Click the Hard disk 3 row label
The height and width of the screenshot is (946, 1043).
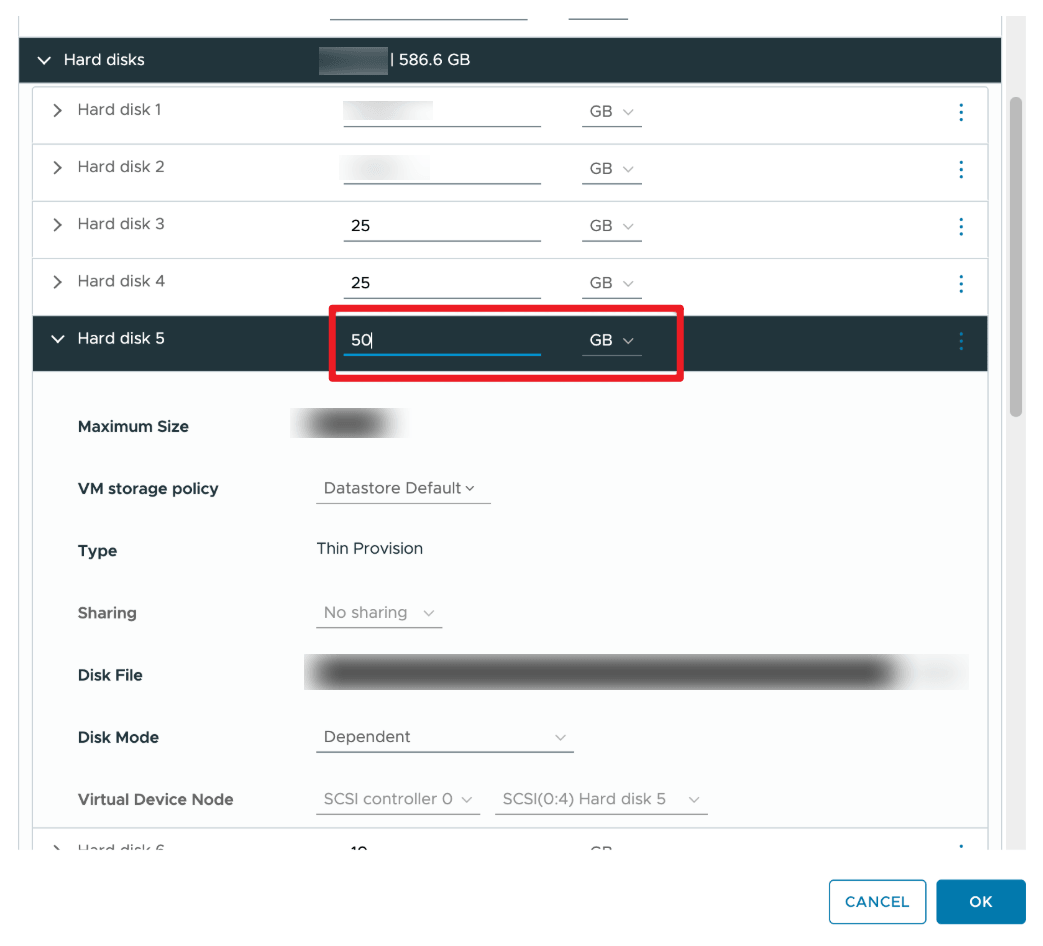coord(120,224)
